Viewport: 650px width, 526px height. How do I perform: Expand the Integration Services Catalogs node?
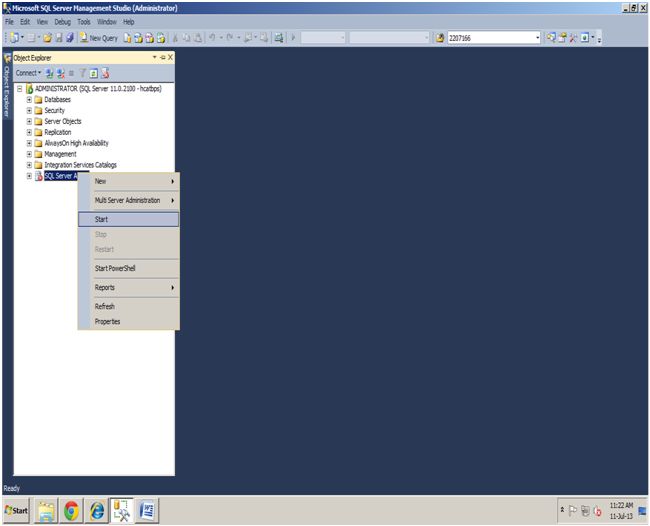[x=29, y=165]
